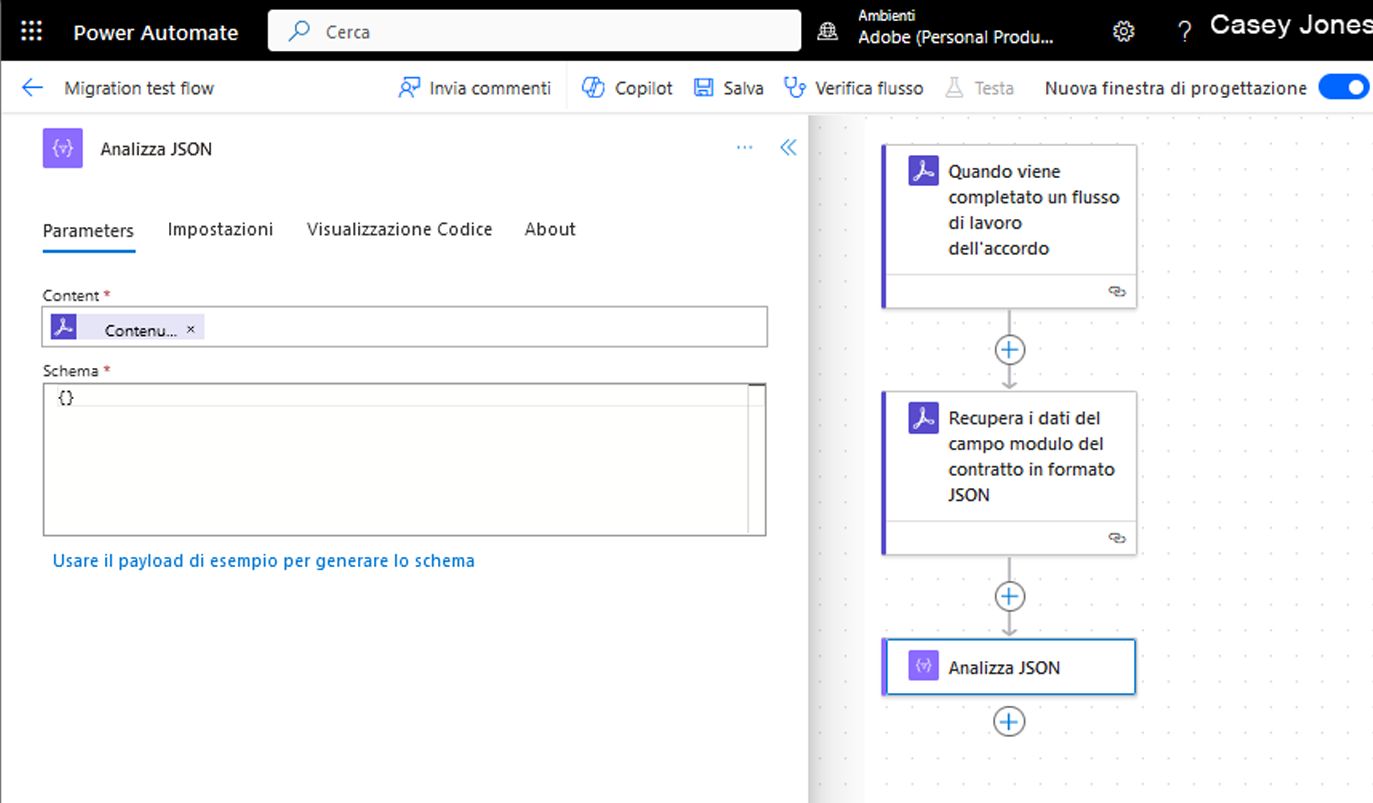Open the Visualizzazione Codice tab
The height and width of the screenshot is (803, 1373).
399,229
